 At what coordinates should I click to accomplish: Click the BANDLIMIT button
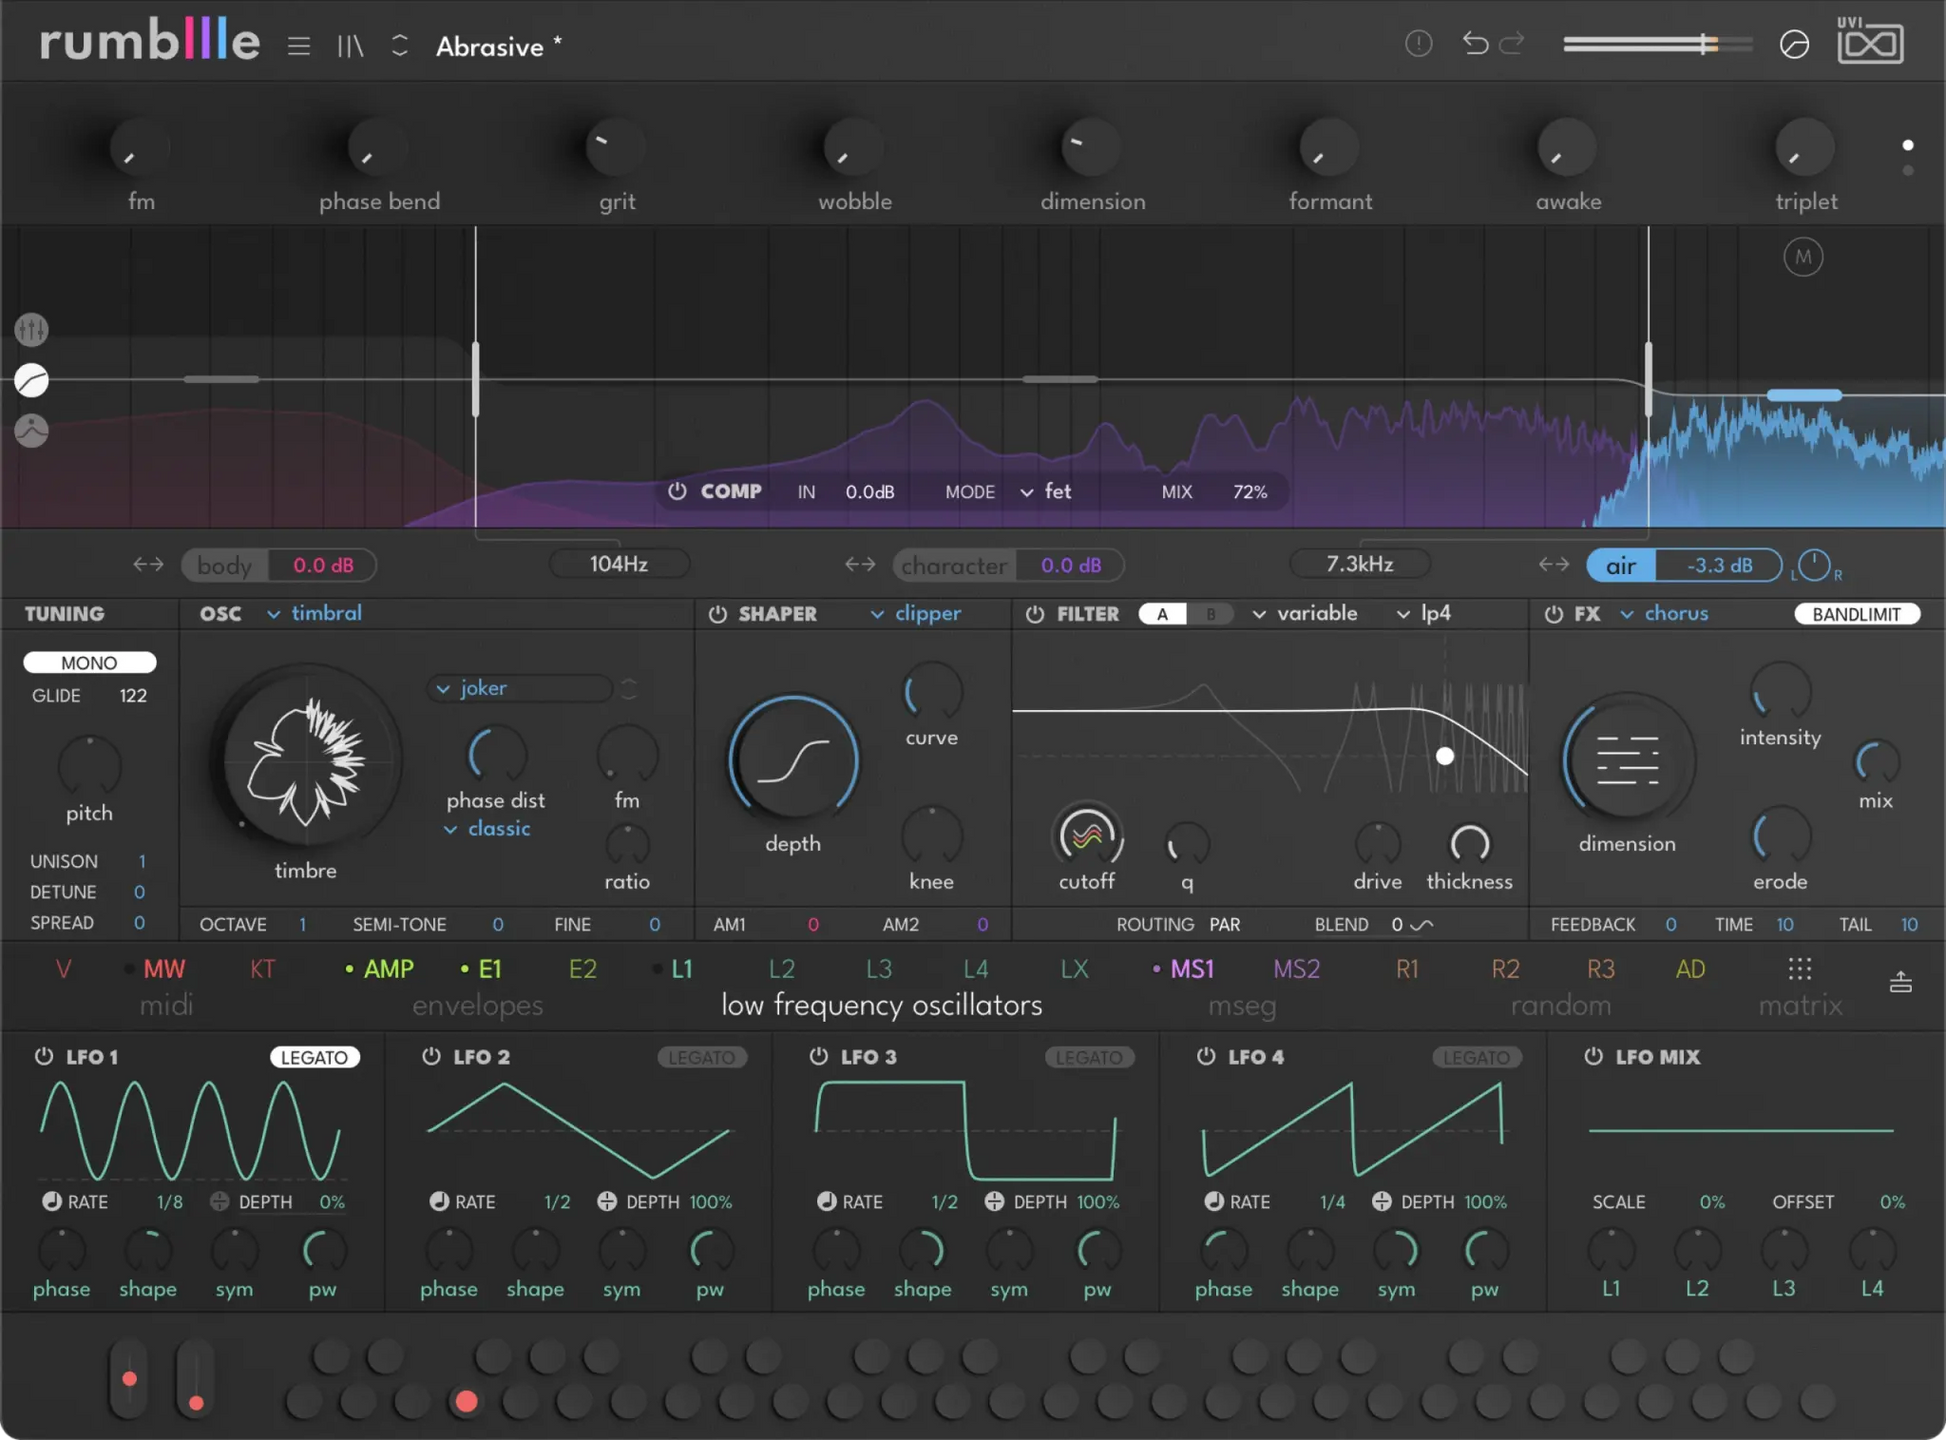pos(1856,614)
